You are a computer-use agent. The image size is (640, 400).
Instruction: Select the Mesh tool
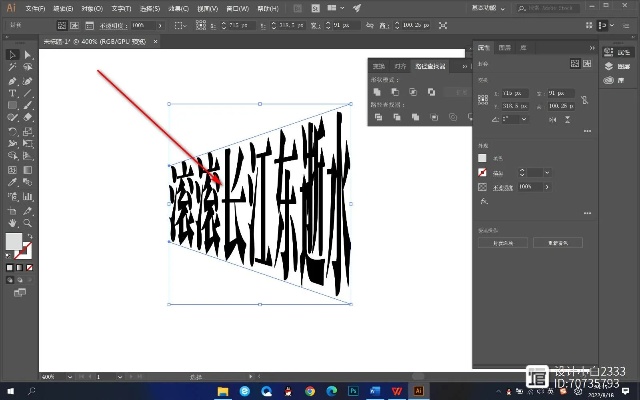tap(12, 170)
